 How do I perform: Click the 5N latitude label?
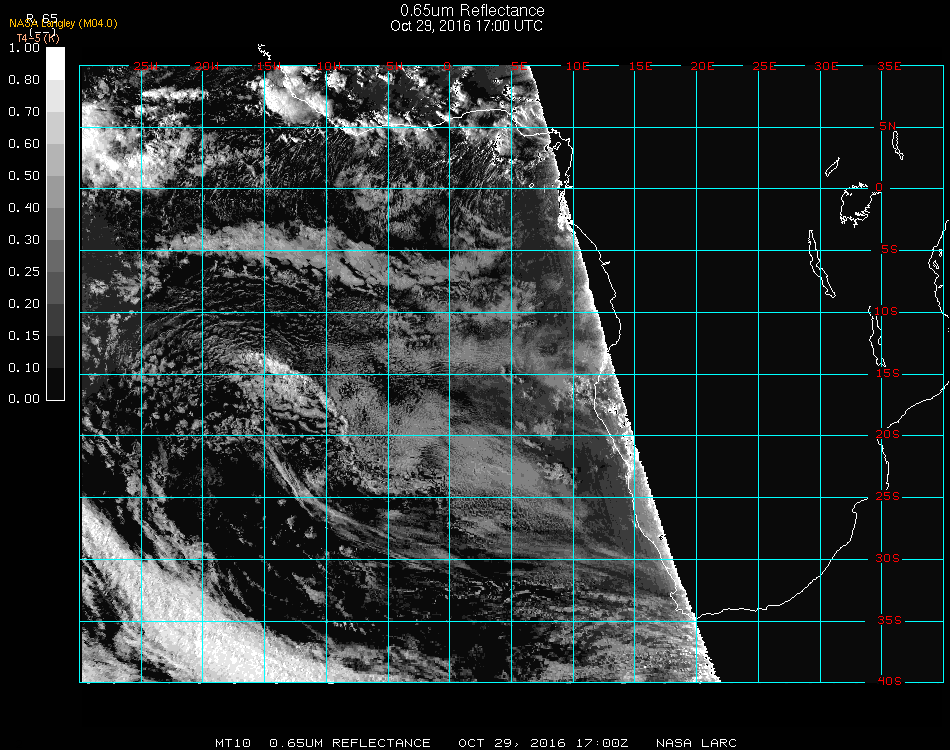point(888,126)
